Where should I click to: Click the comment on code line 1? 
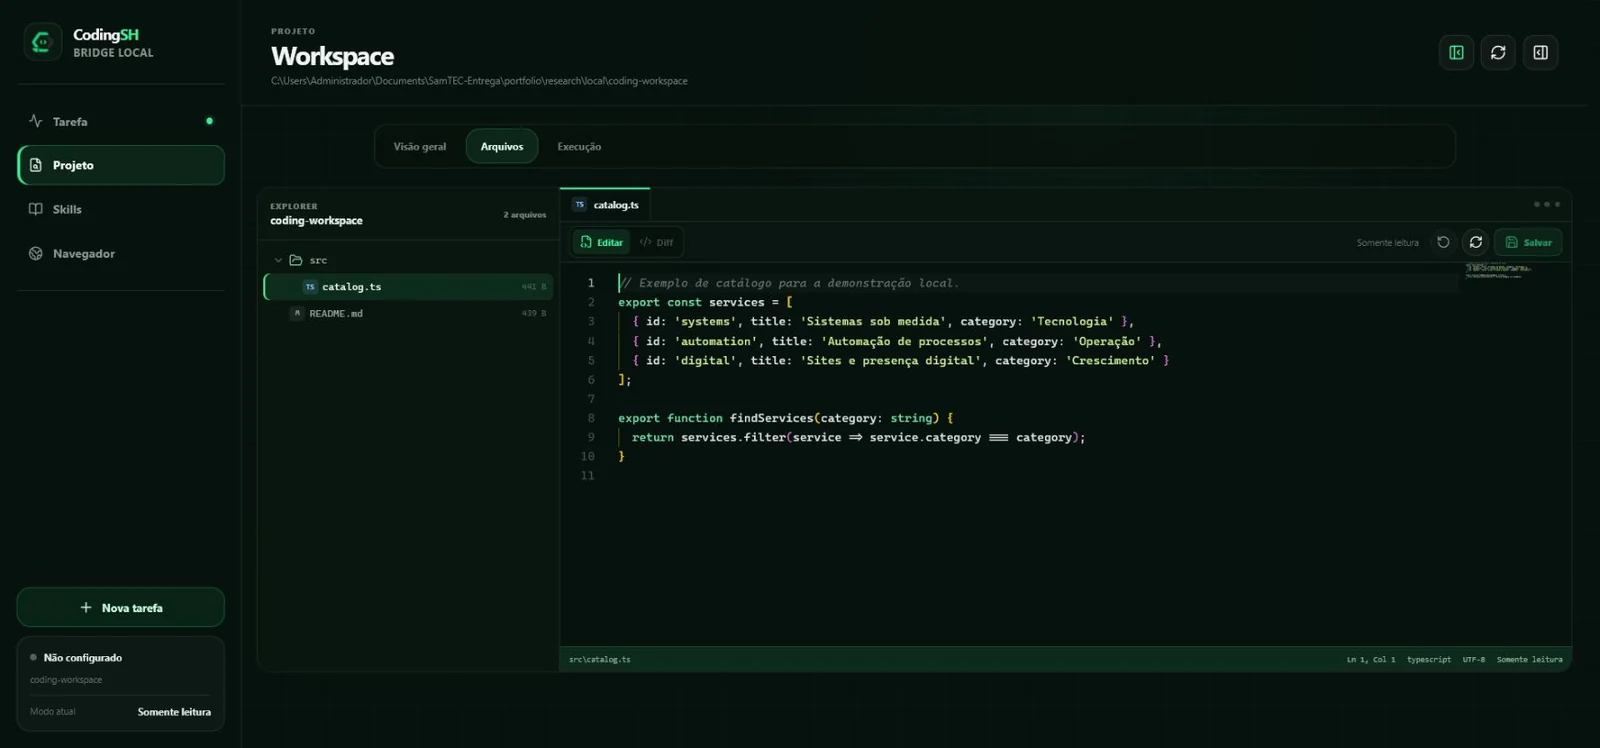point(789,283)
